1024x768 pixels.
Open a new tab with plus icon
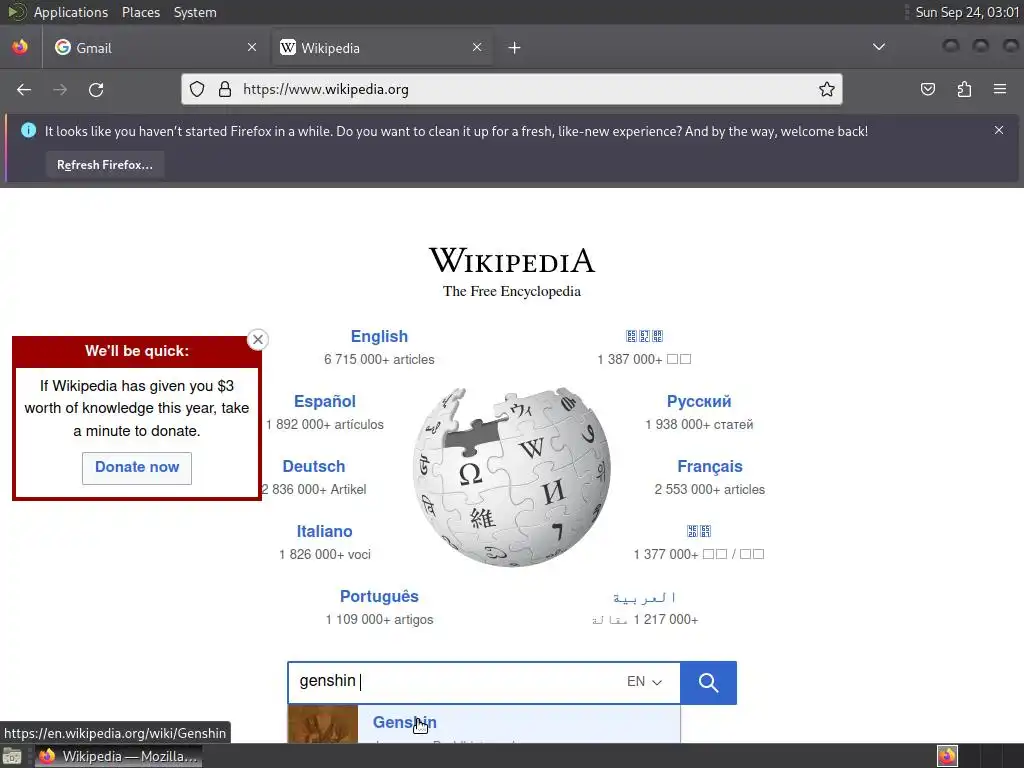pyautogui.click(x=515, y=48)
